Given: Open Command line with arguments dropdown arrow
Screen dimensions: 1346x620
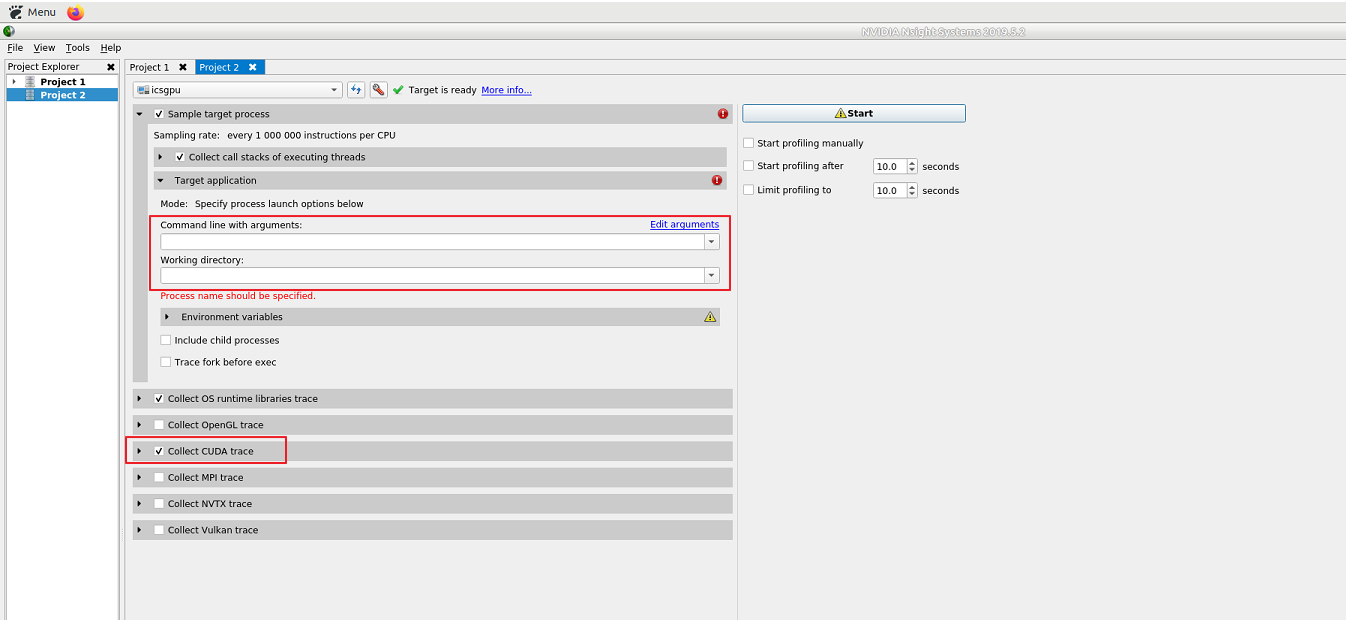Looking at the screenshot, I should coord(712,242).
